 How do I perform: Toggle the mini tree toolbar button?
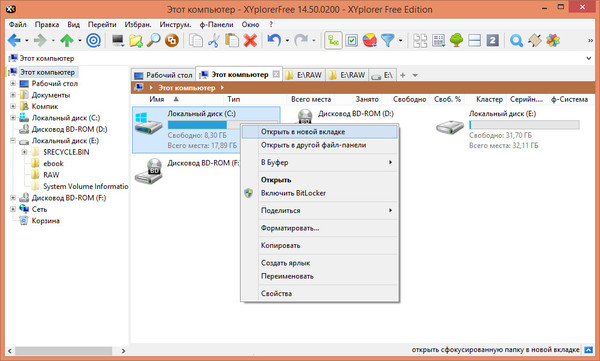click(x=333, y=40)
